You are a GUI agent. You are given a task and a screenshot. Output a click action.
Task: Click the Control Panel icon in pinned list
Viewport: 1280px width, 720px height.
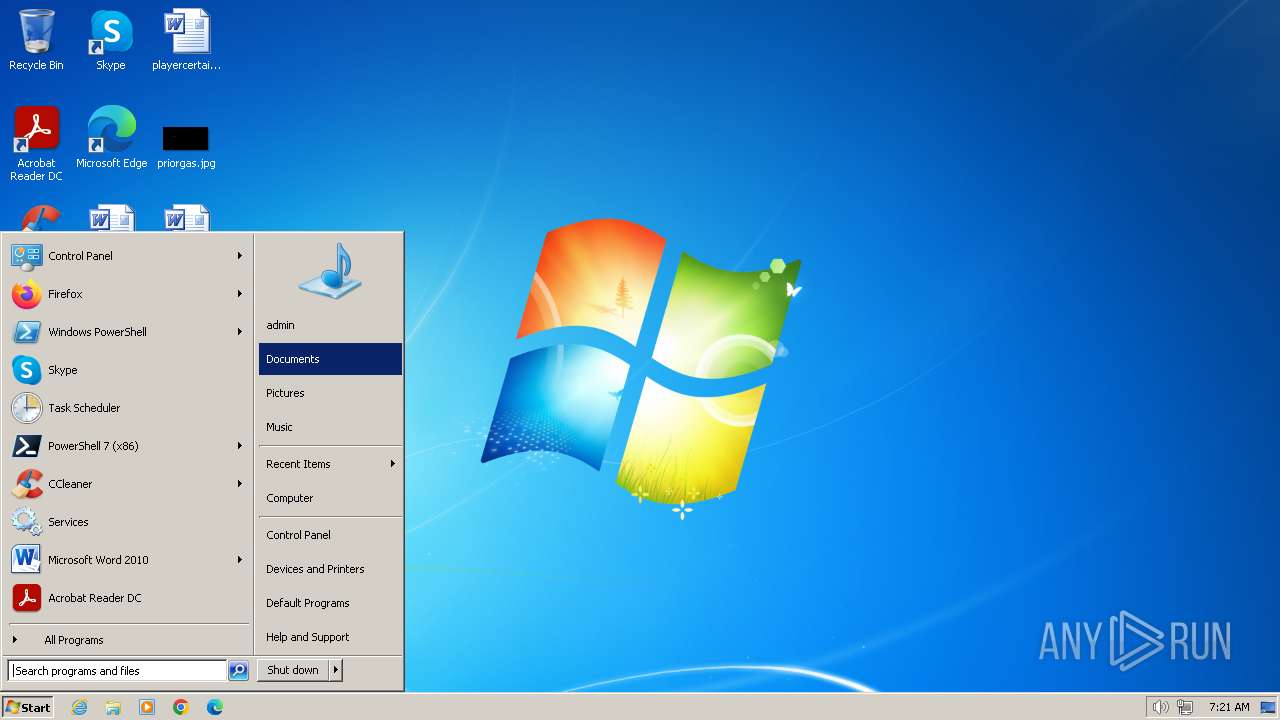[26, 256]
